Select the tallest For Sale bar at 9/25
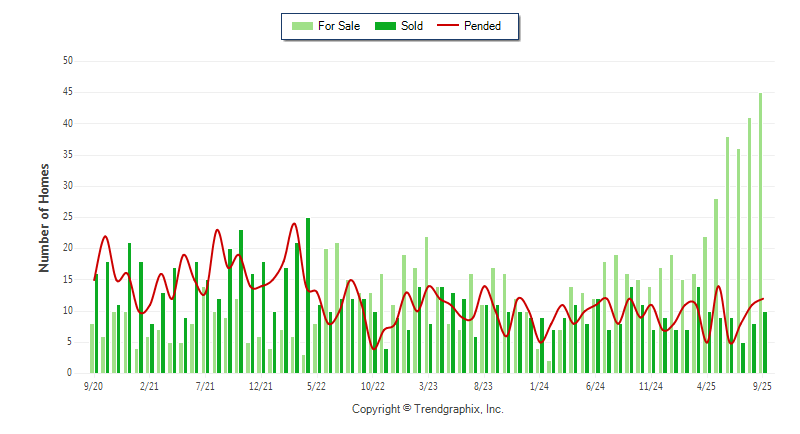Image resolution: width=800 pixels, height=434 pixels. [x=760, y=233]
